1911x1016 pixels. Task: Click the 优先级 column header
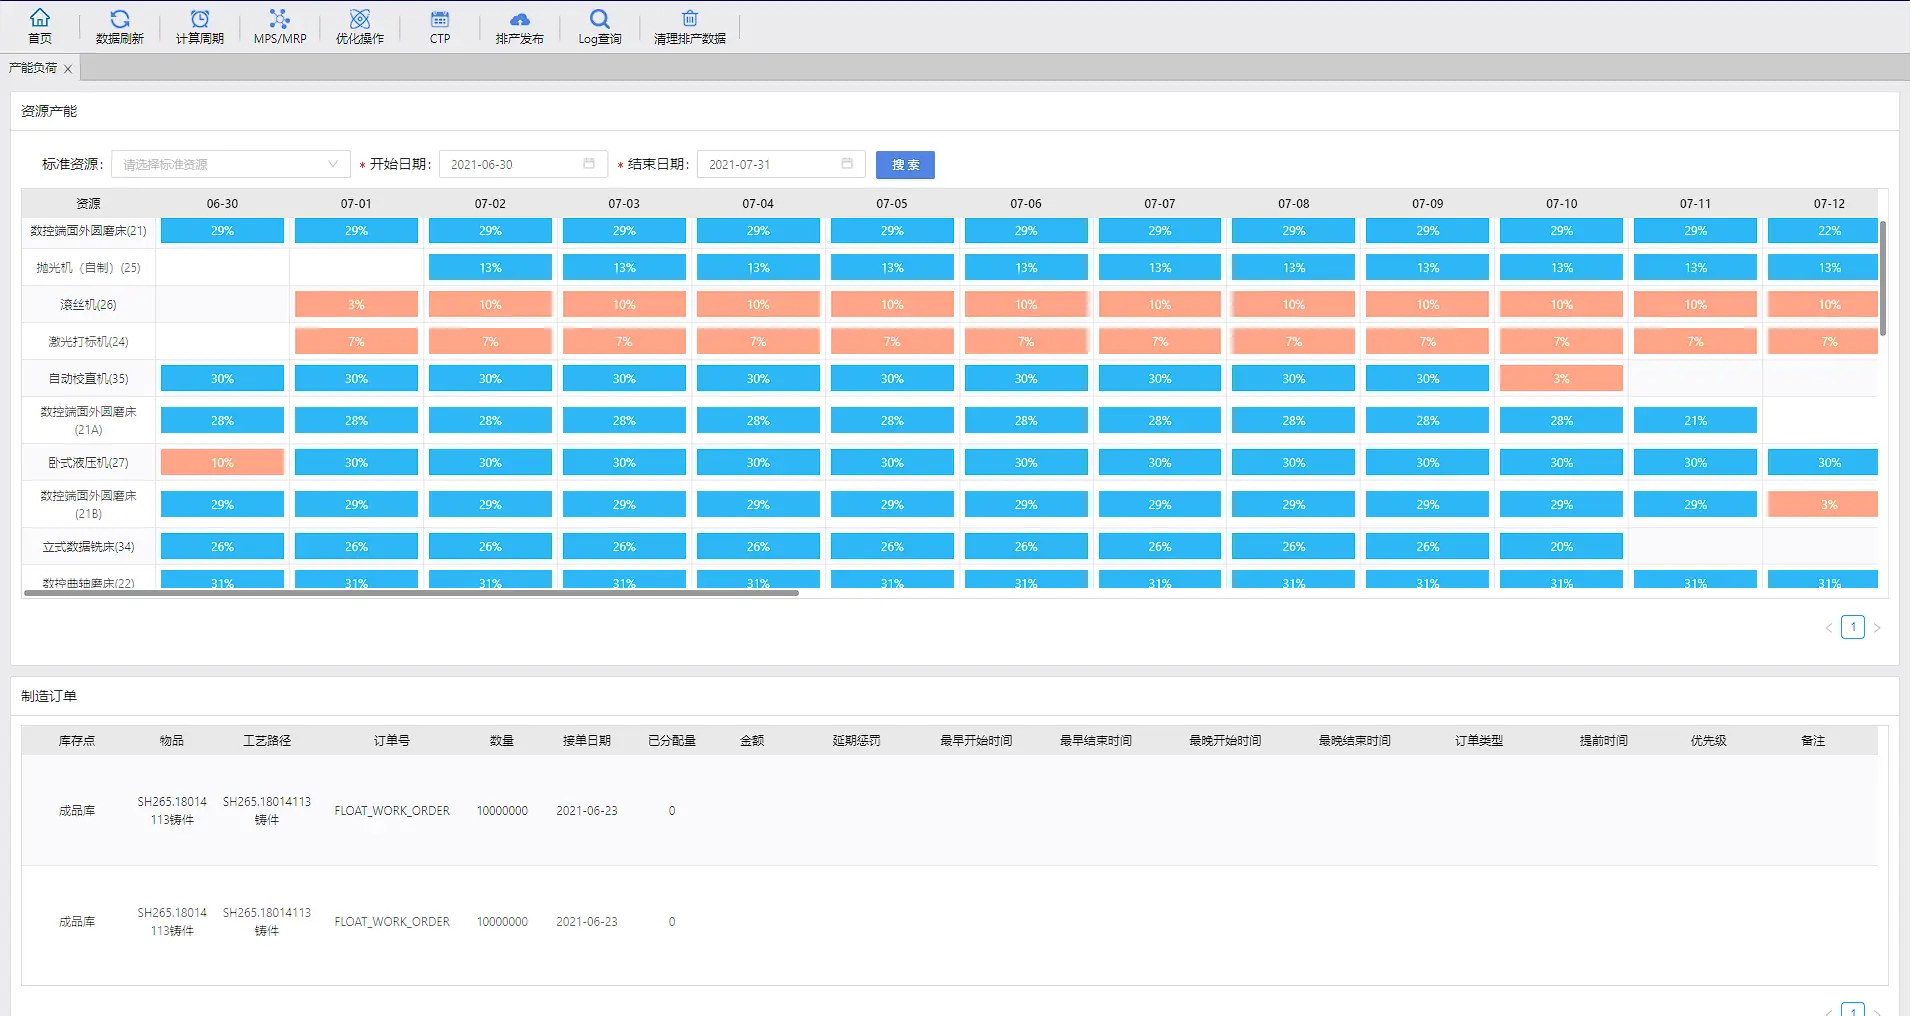click(1708, 741)
